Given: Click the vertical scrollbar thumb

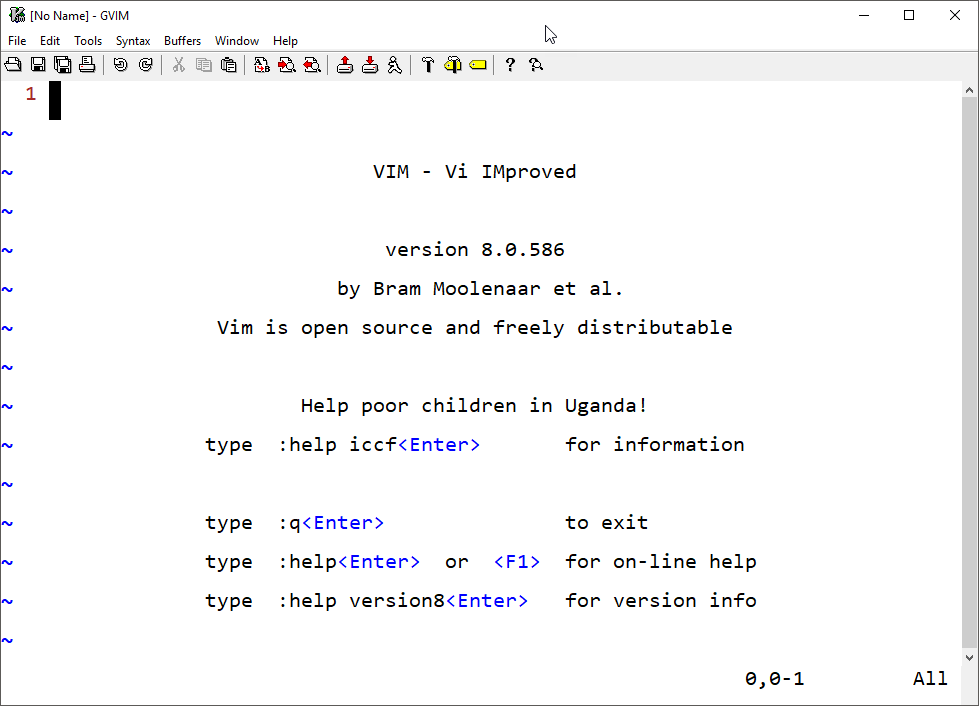Looking at the screenshot, I should (969, 373).
